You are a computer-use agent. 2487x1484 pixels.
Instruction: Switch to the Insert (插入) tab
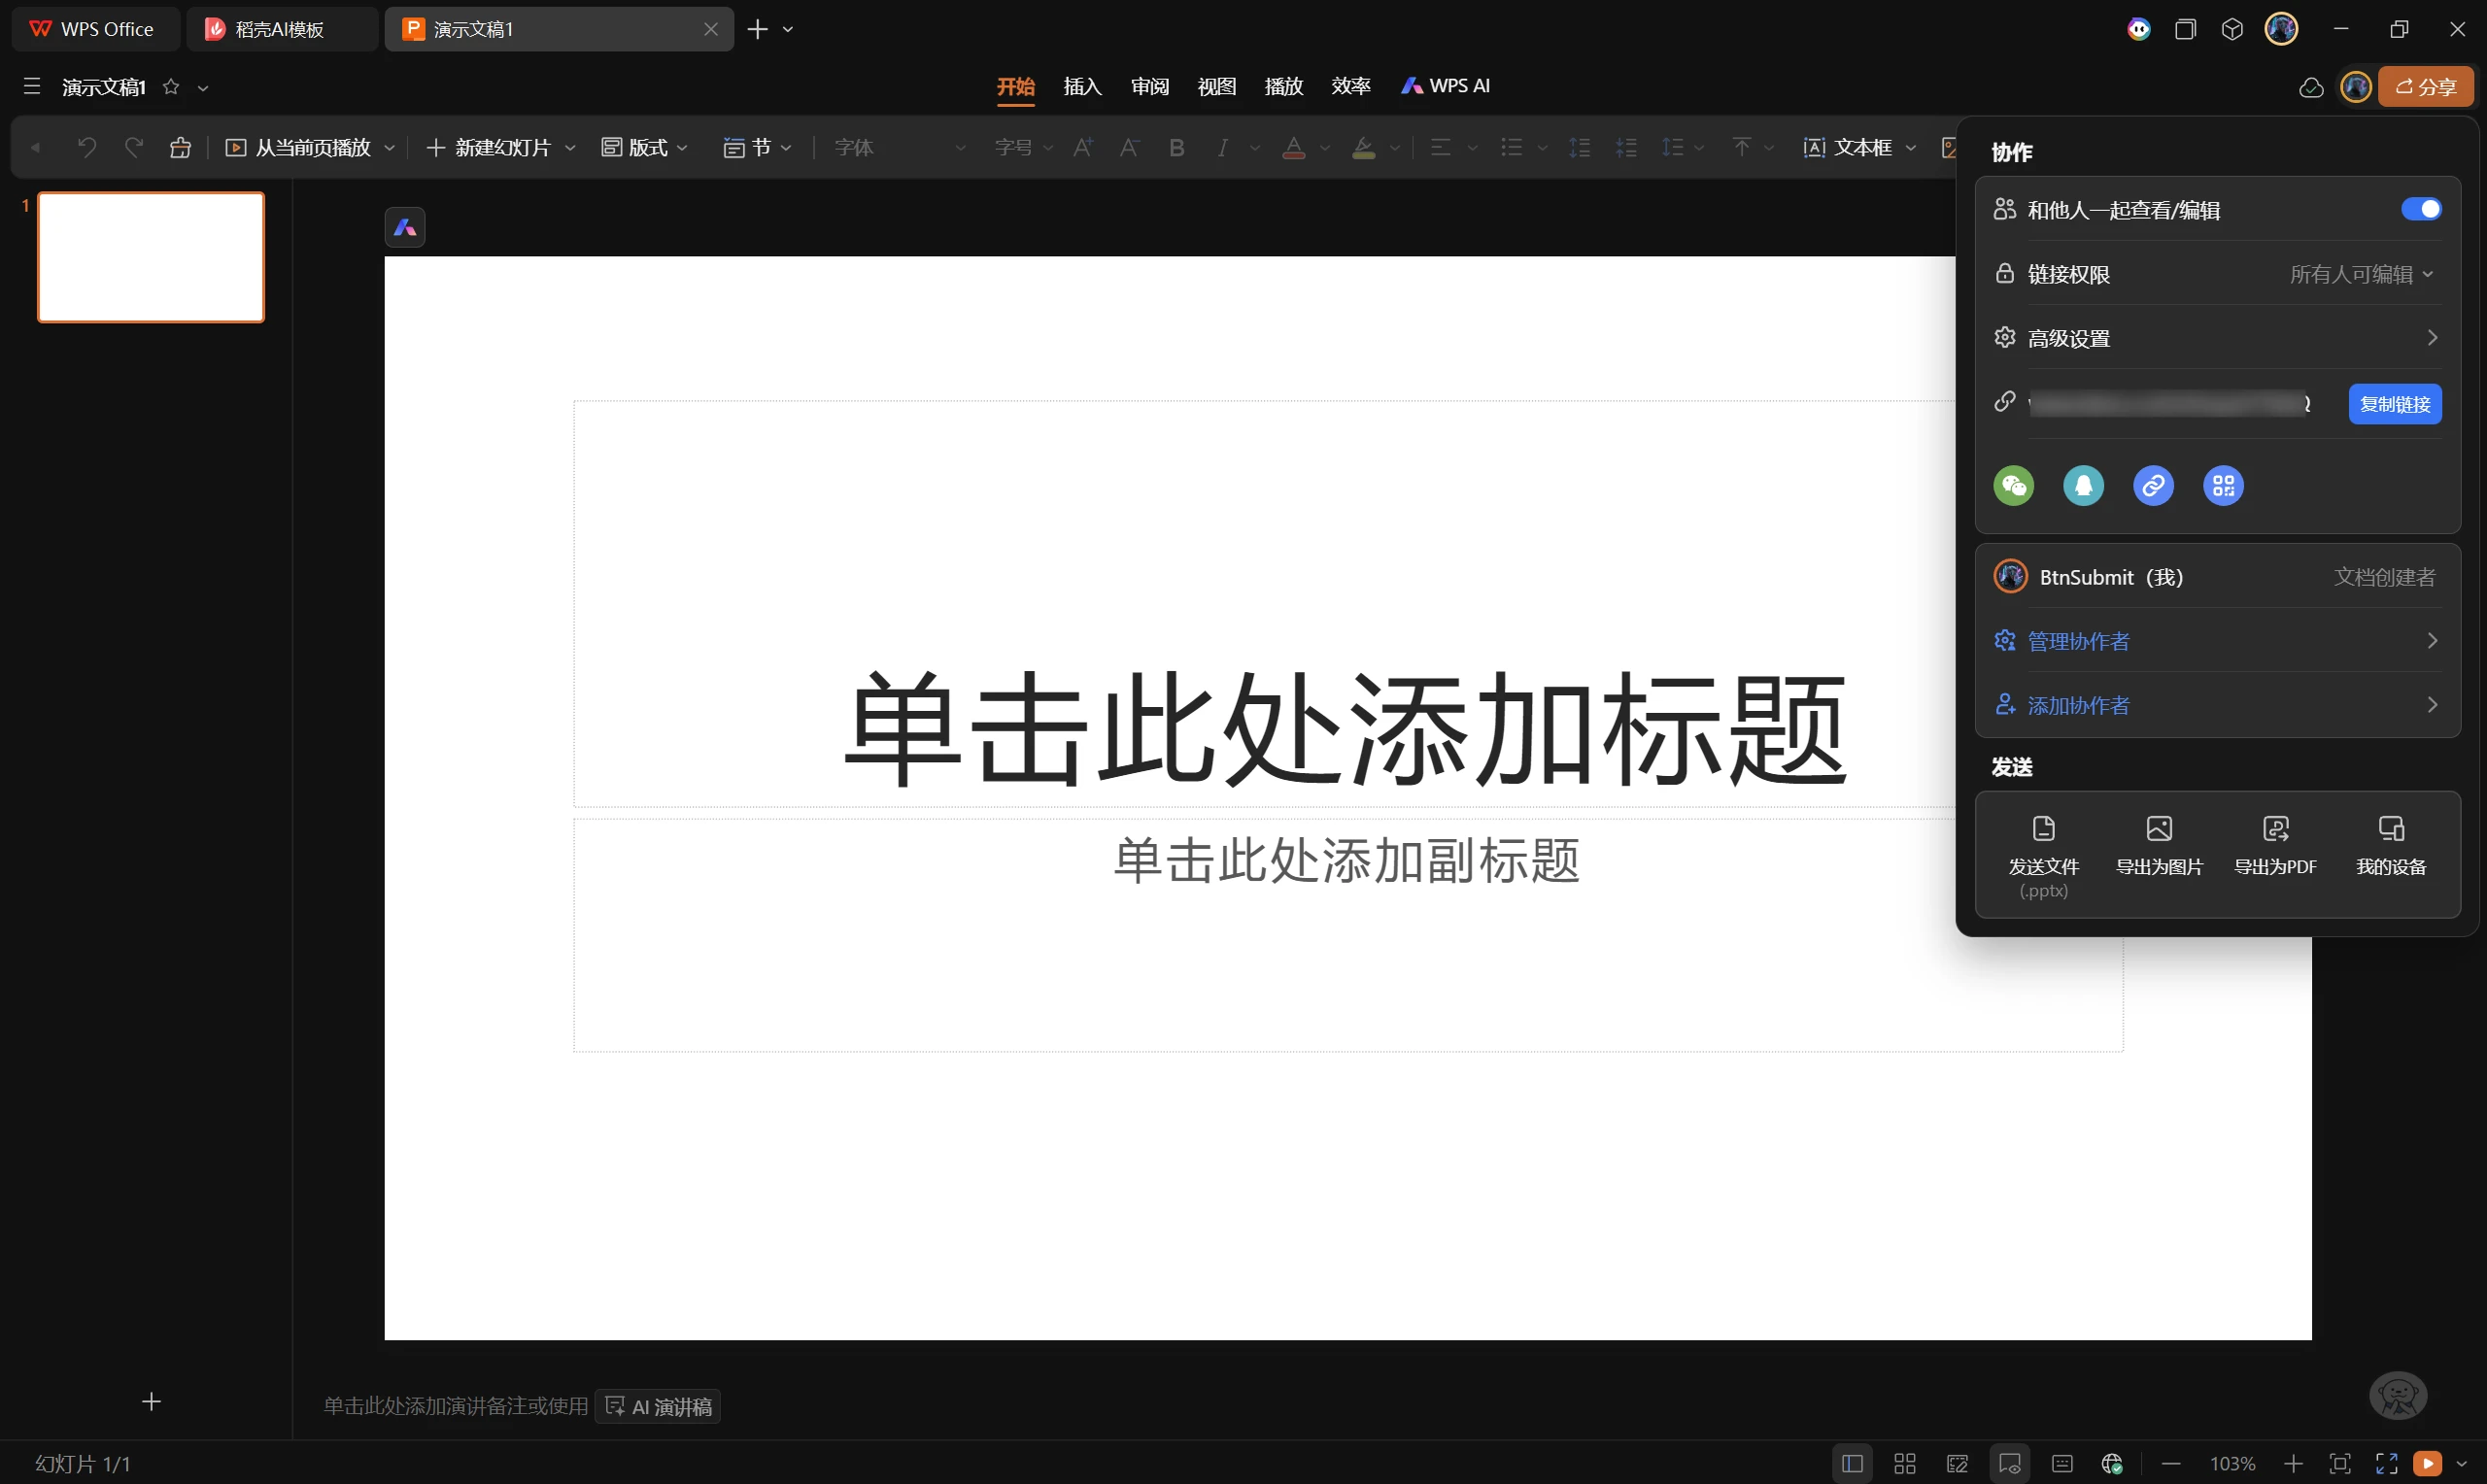[x=1082, y=86]
